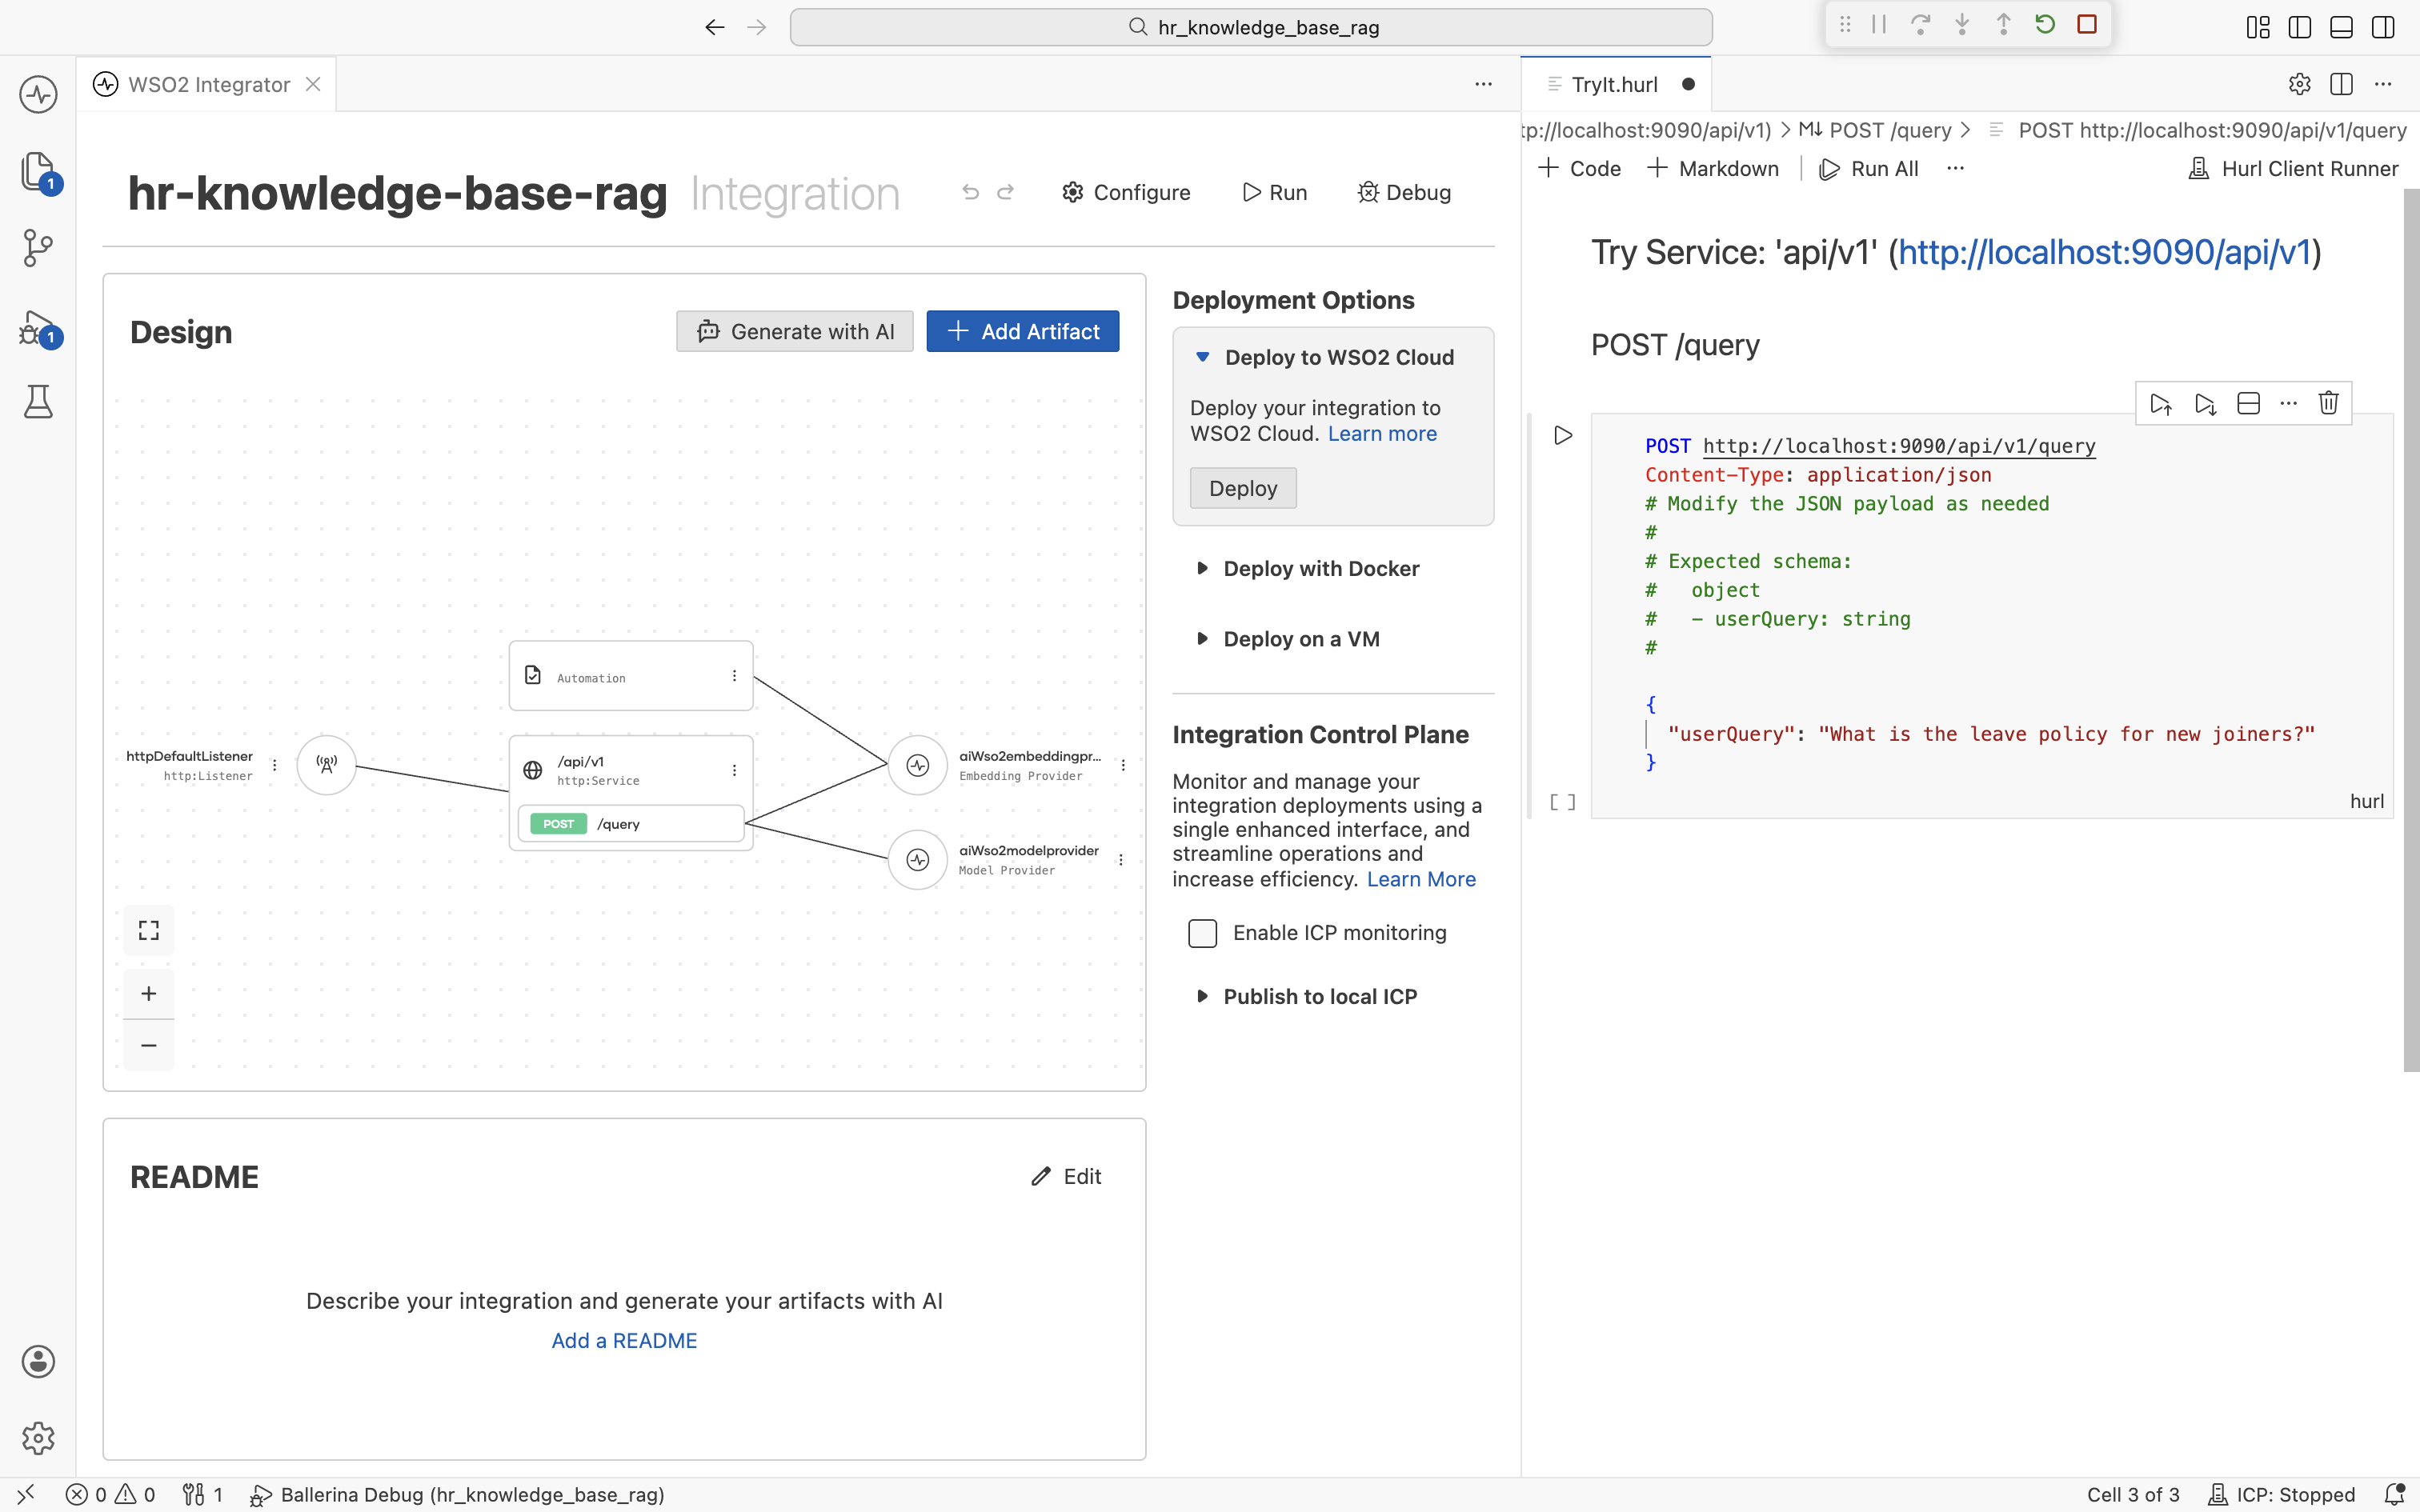Image resolution: width=2420 pixels, height=1512 pixels.
Task: Stop the debug session
Action: tap(2087, 25)
